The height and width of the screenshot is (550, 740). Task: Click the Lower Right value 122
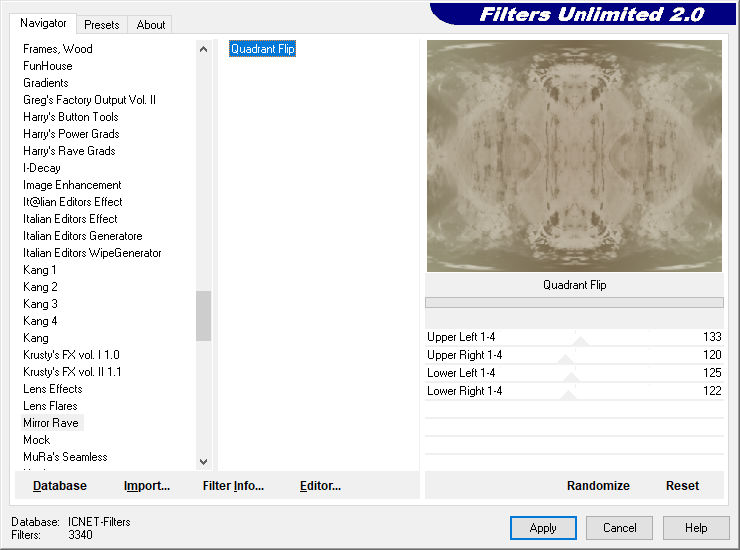coord(712,391)
